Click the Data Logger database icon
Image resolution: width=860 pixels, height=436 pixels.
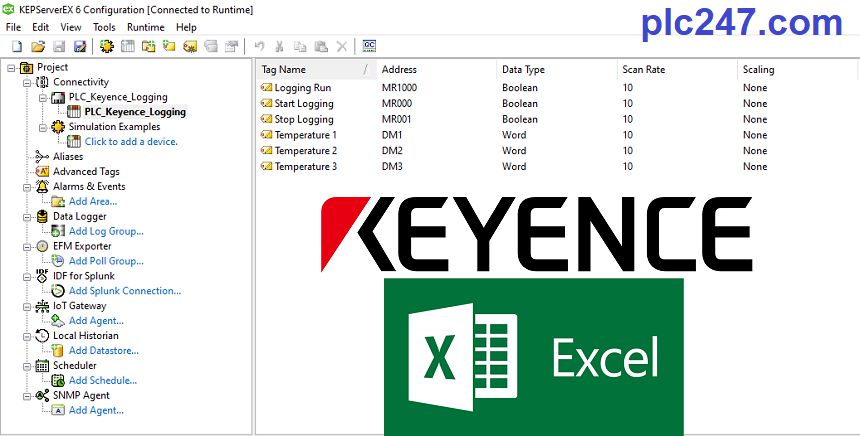coord(42,217)
